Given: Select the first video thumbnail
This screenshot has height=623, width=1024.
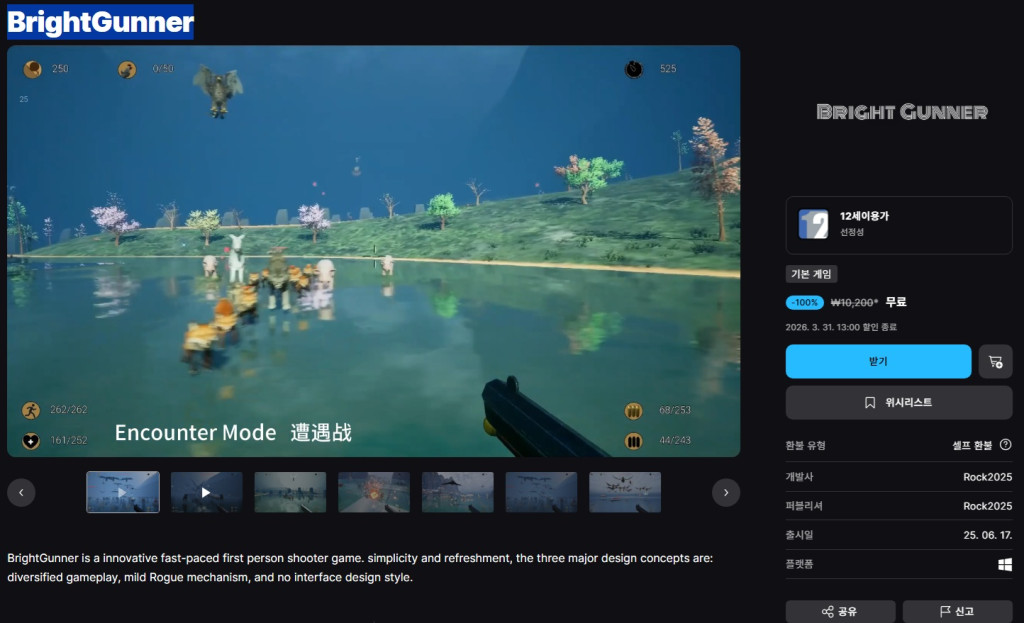Looking at the screenshot, I should click(123, 492).
